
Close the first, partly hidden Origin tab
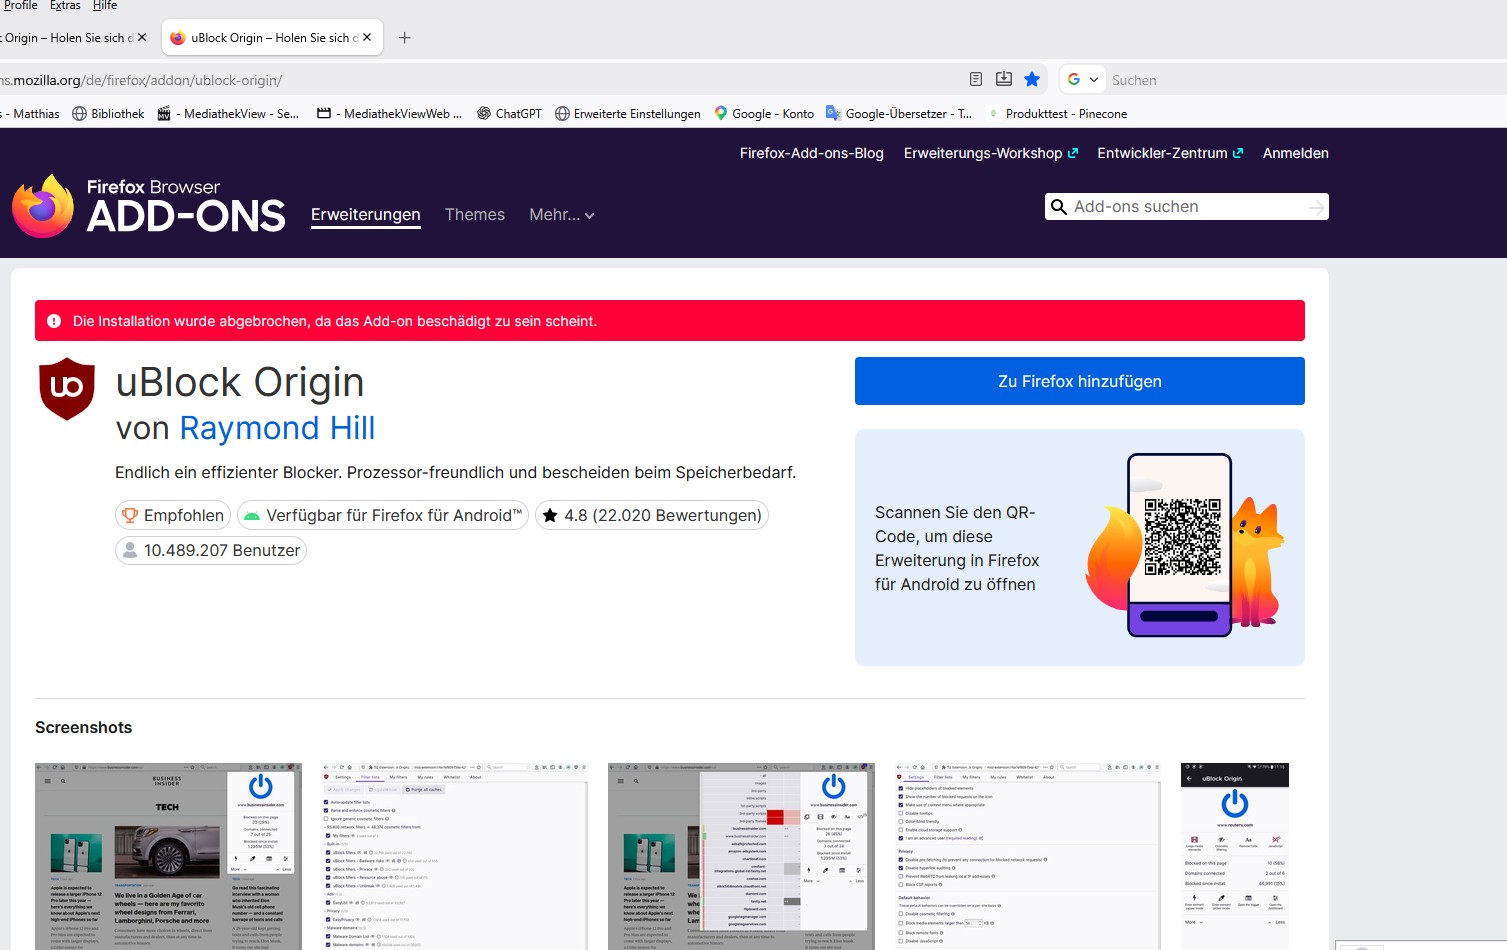tap(142, 38)
